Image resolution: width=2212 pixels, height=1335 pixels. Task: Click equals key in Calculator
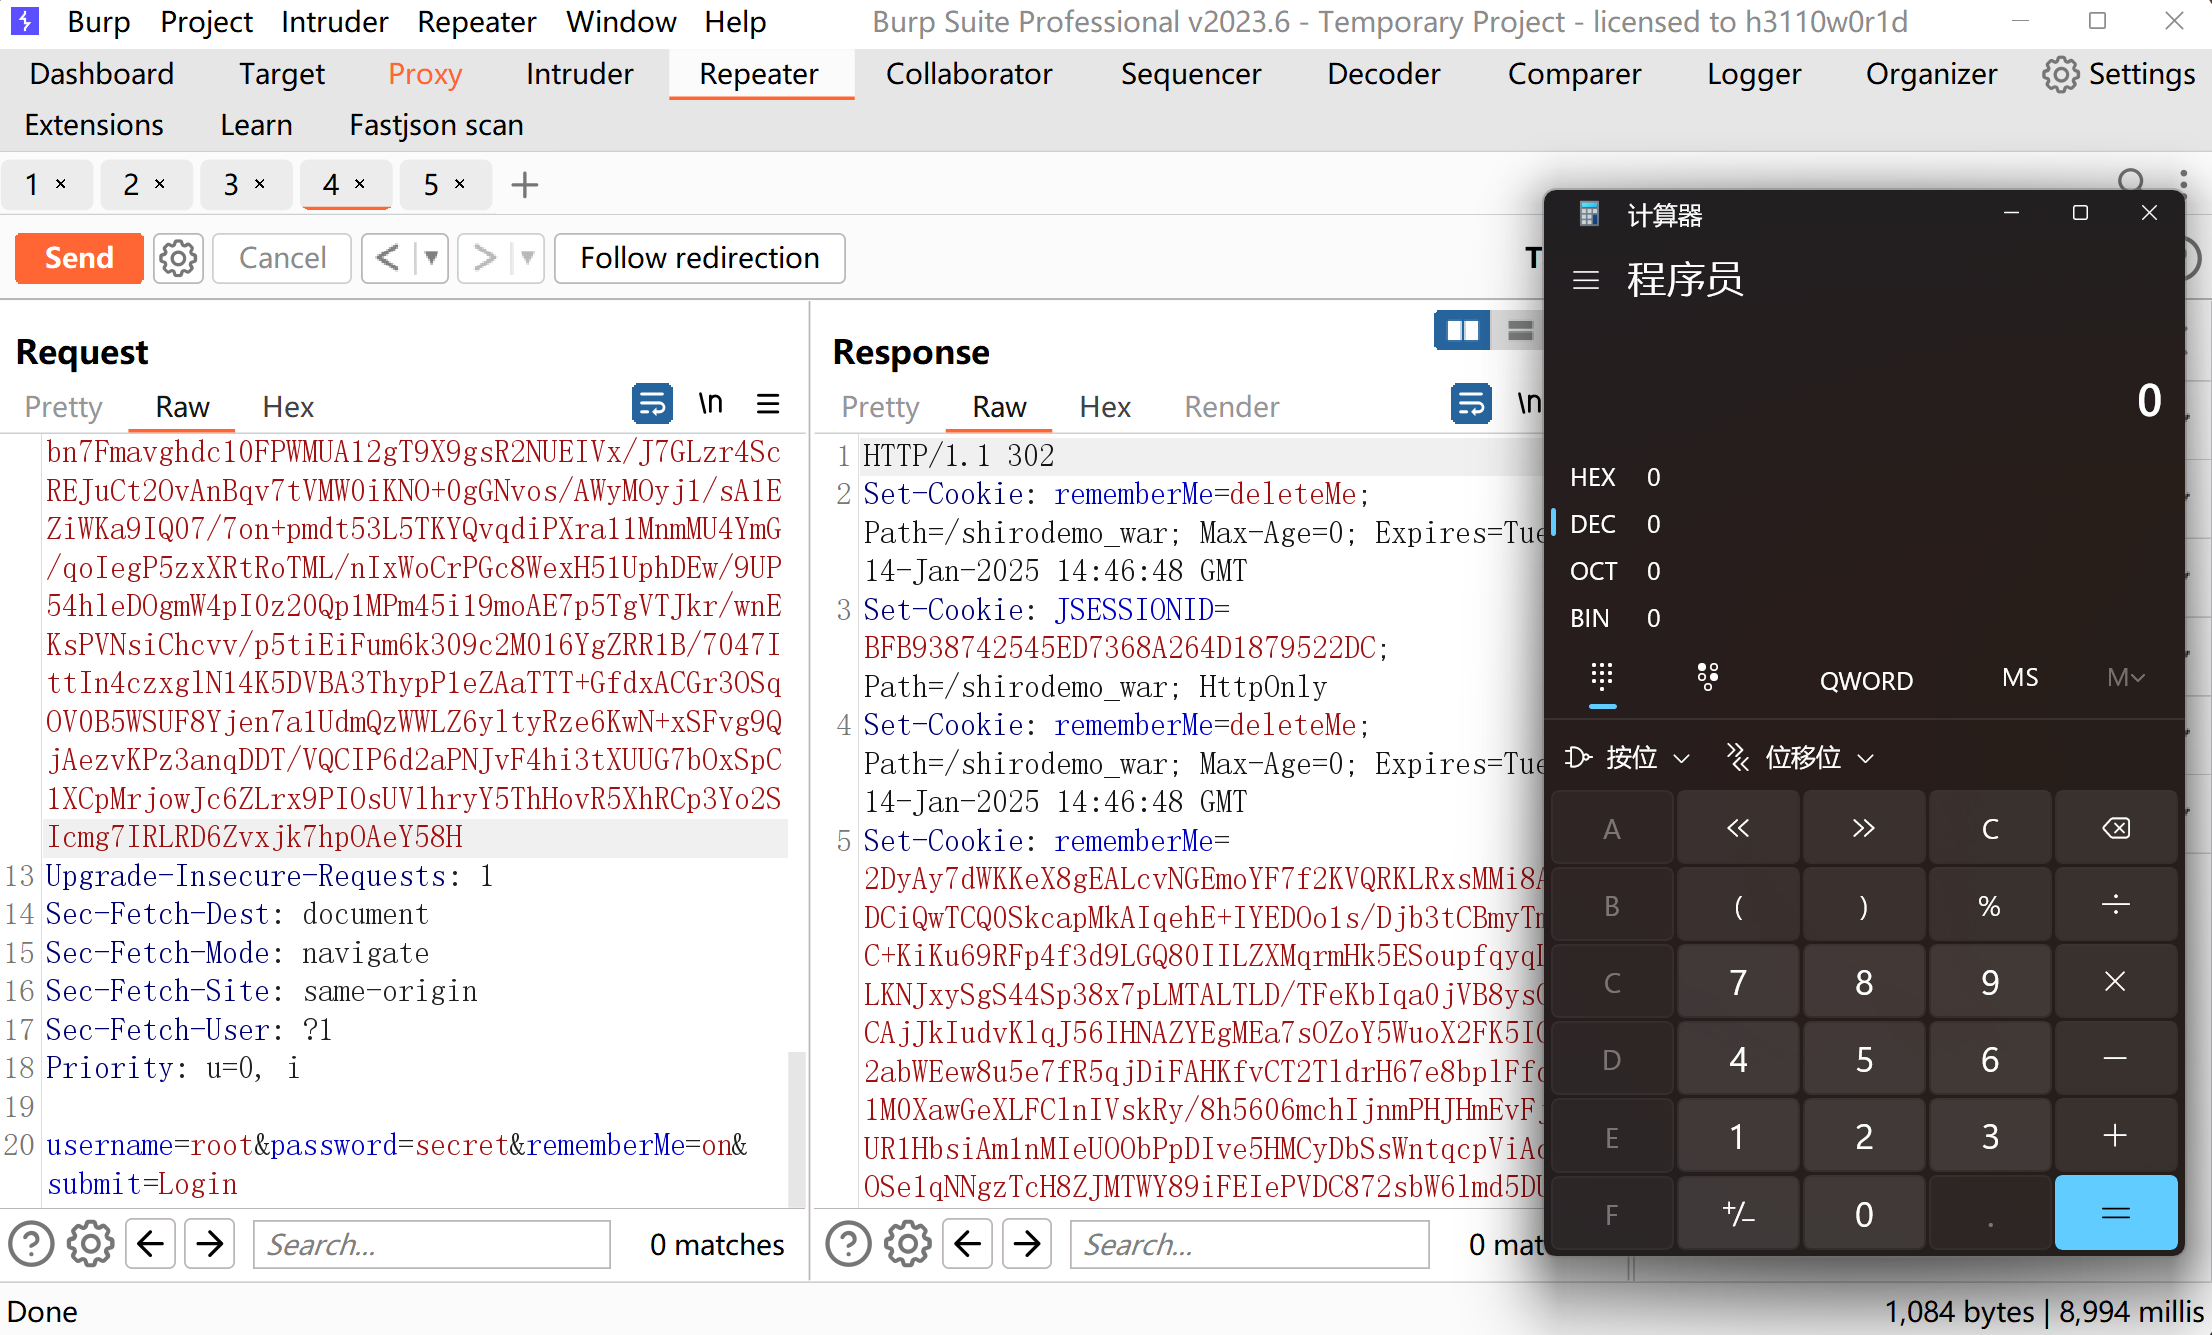pos(2116,1213)
